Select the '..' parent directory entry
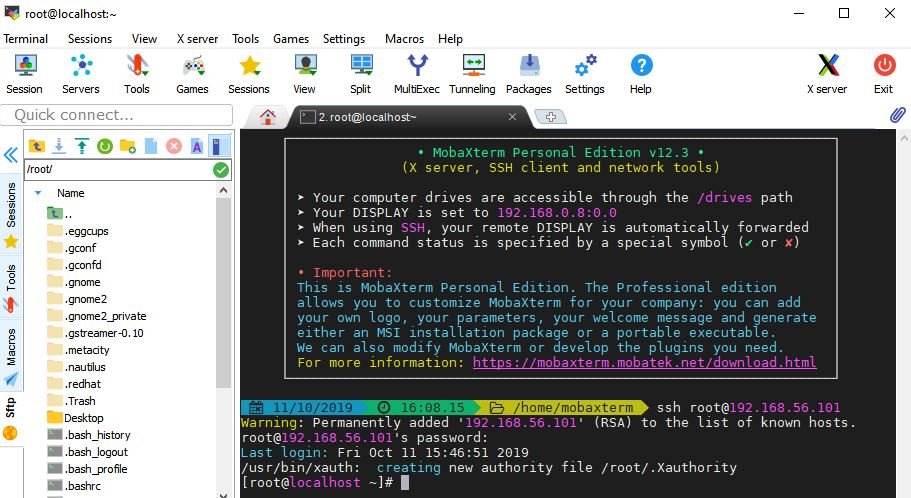The width and height of the screenshot is (911, 498). (x=60, y=214)
